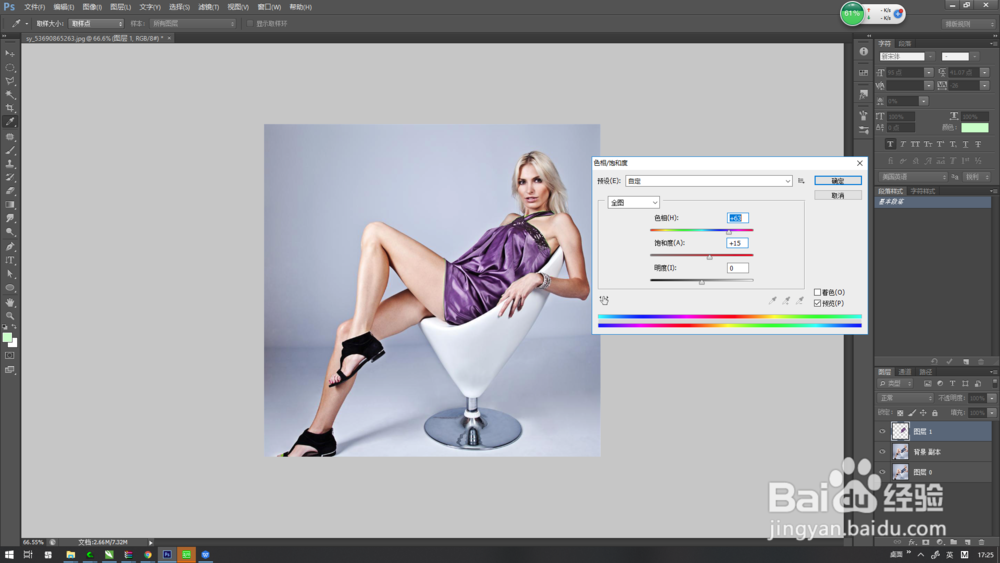Image resolution: width=1000 pixels, height=563 pixels.
Task: Select the Path Selection tool
Action: click(x=10, y=274)
